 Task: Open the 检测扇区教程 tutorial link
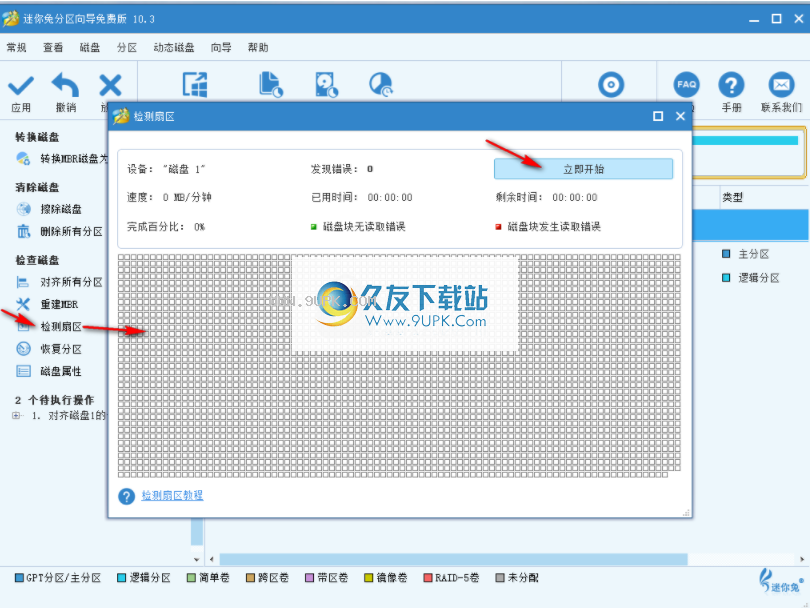coord(173,495)
